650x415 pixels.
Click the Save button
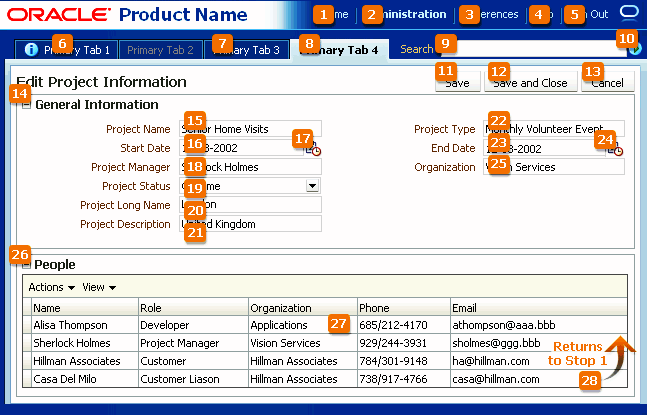pos(458,82)
